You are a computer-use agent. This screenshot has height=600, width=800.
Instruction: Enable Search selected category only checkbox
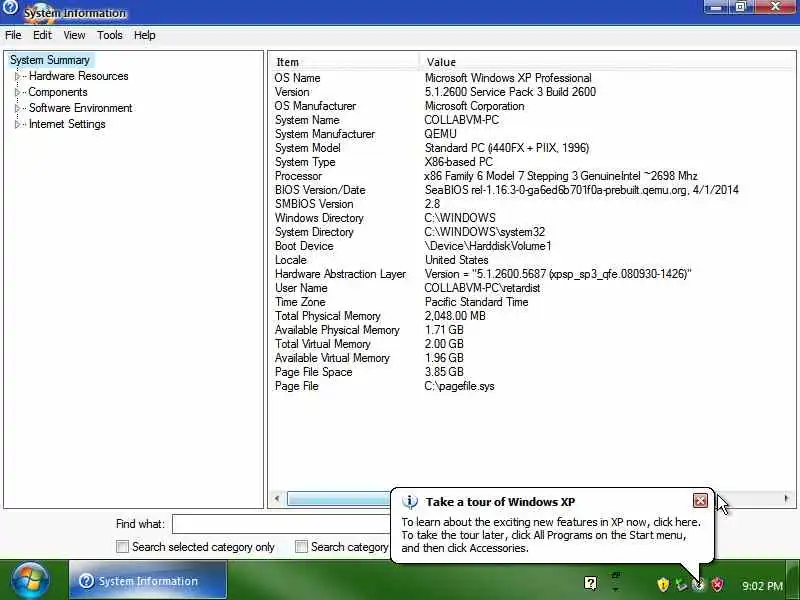[x=122, y=547]
